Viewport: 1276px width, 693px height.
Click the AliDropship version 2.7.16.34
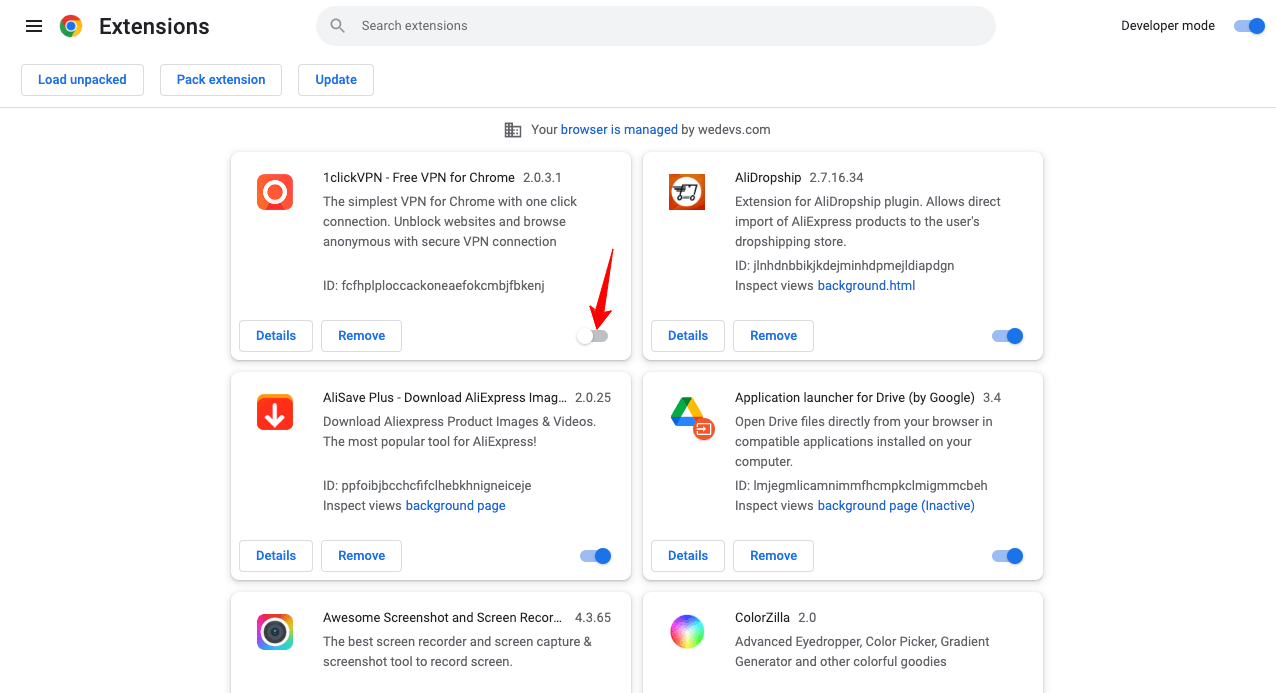(x=836, y=178)
